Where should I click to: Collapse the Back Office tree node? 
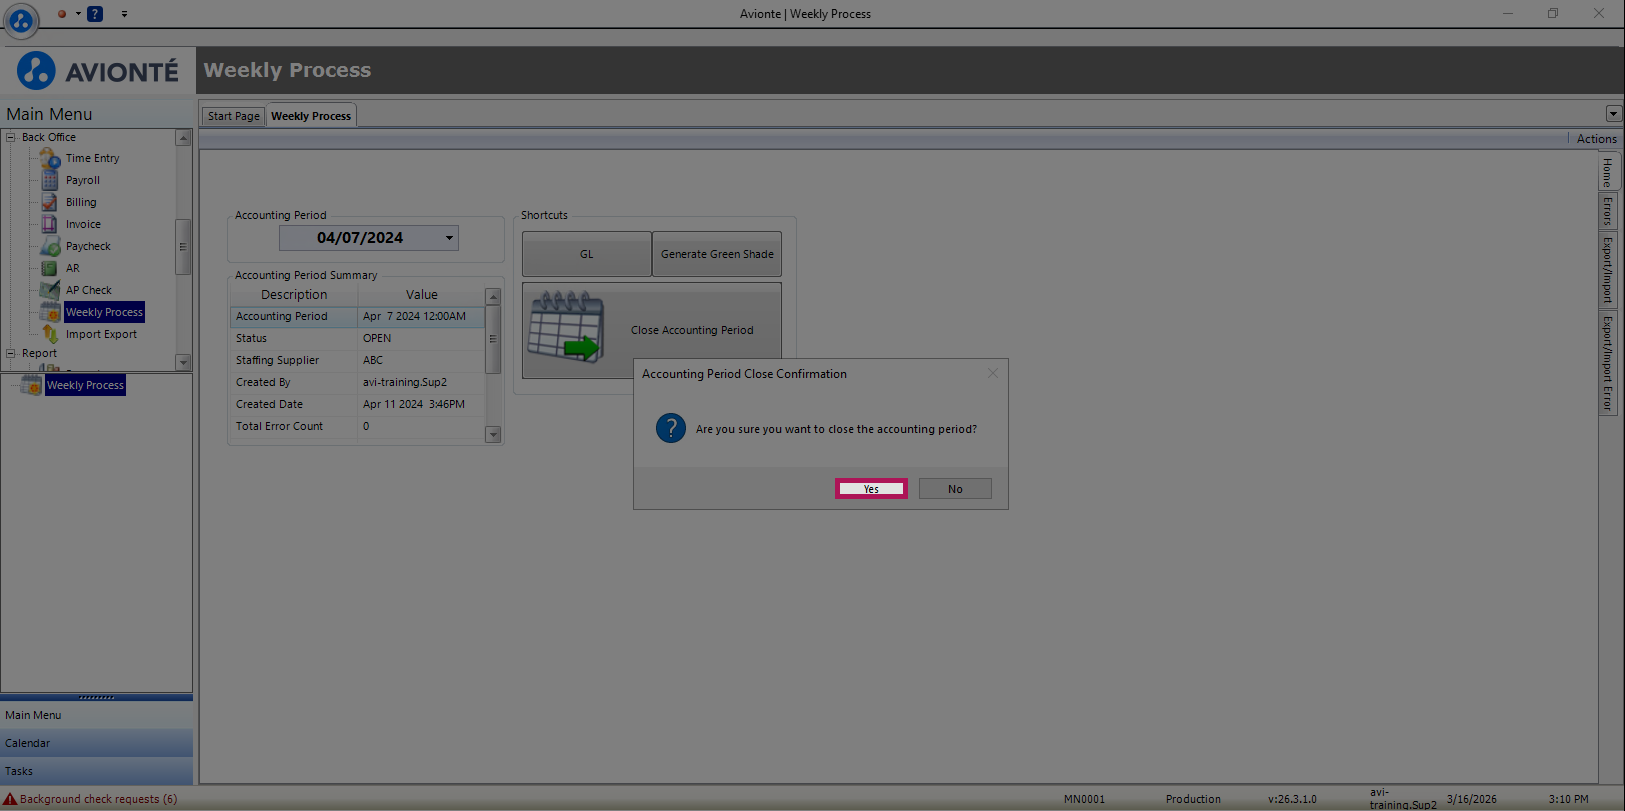(x=11, y=137)
